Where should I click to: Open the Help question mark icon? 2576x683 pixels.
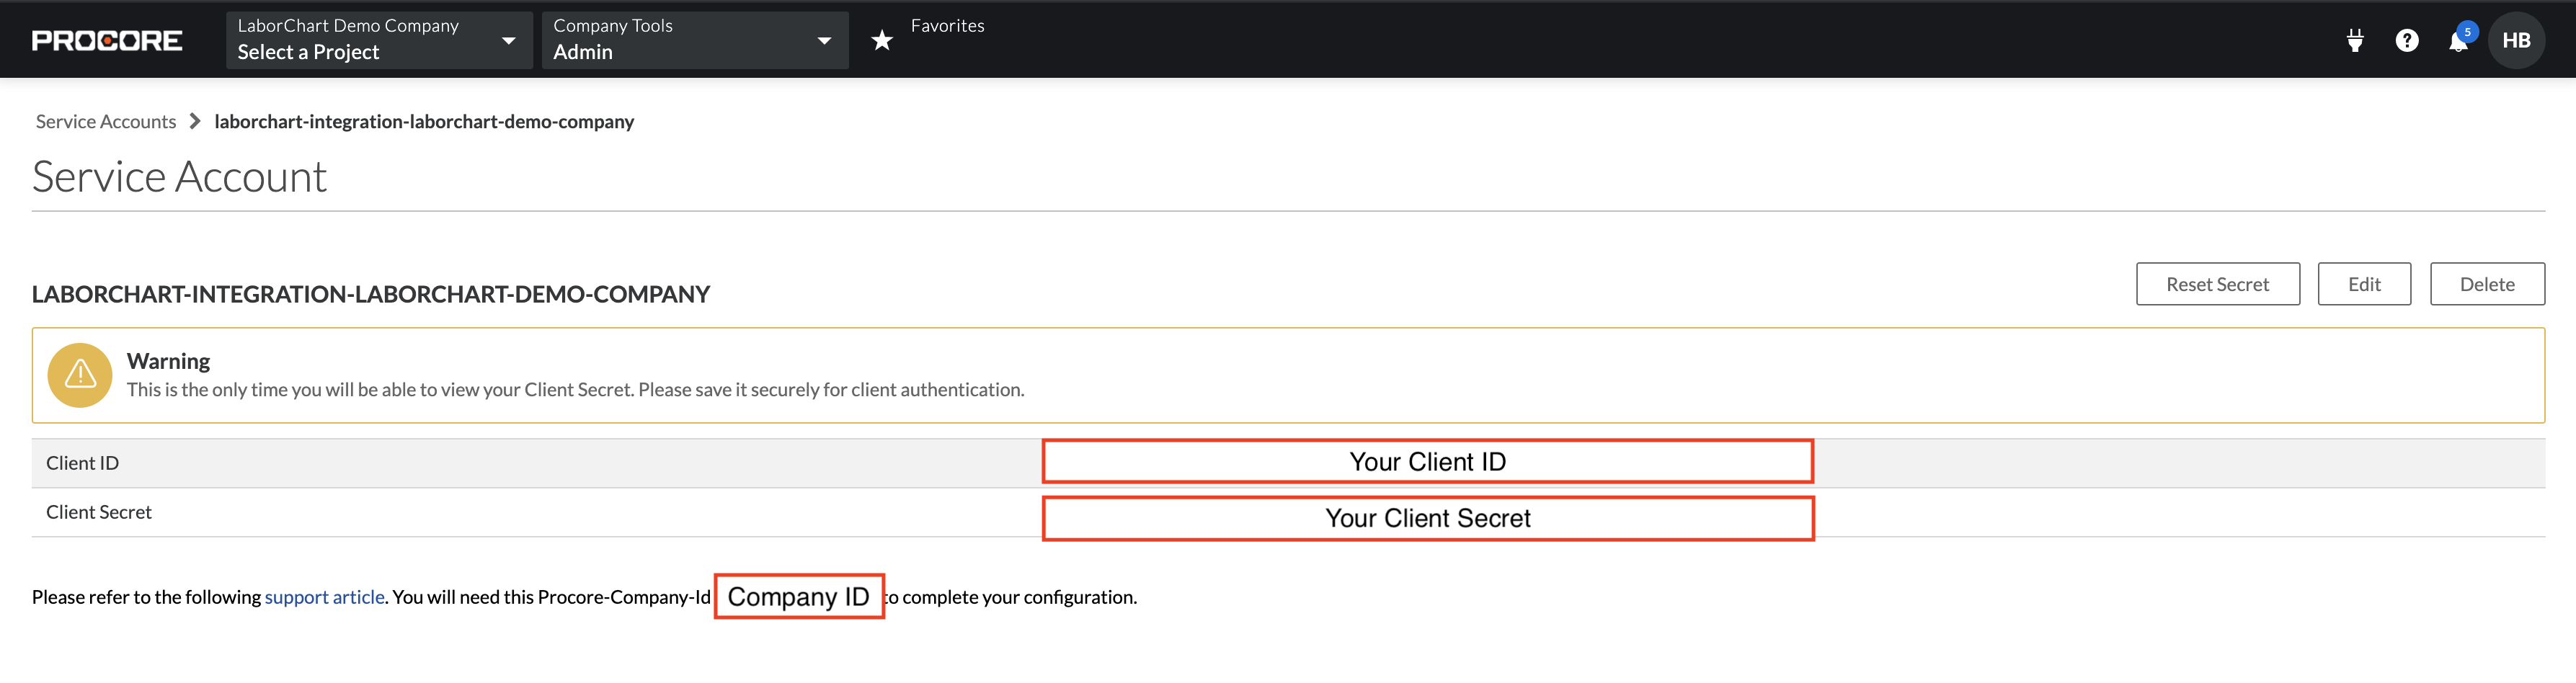click(x=2407, y=40)
